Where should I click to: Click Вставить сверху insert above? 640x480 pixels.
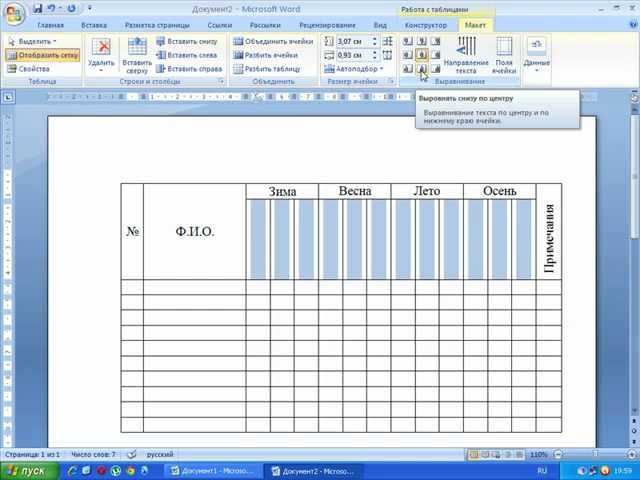(x=137, y=55)
